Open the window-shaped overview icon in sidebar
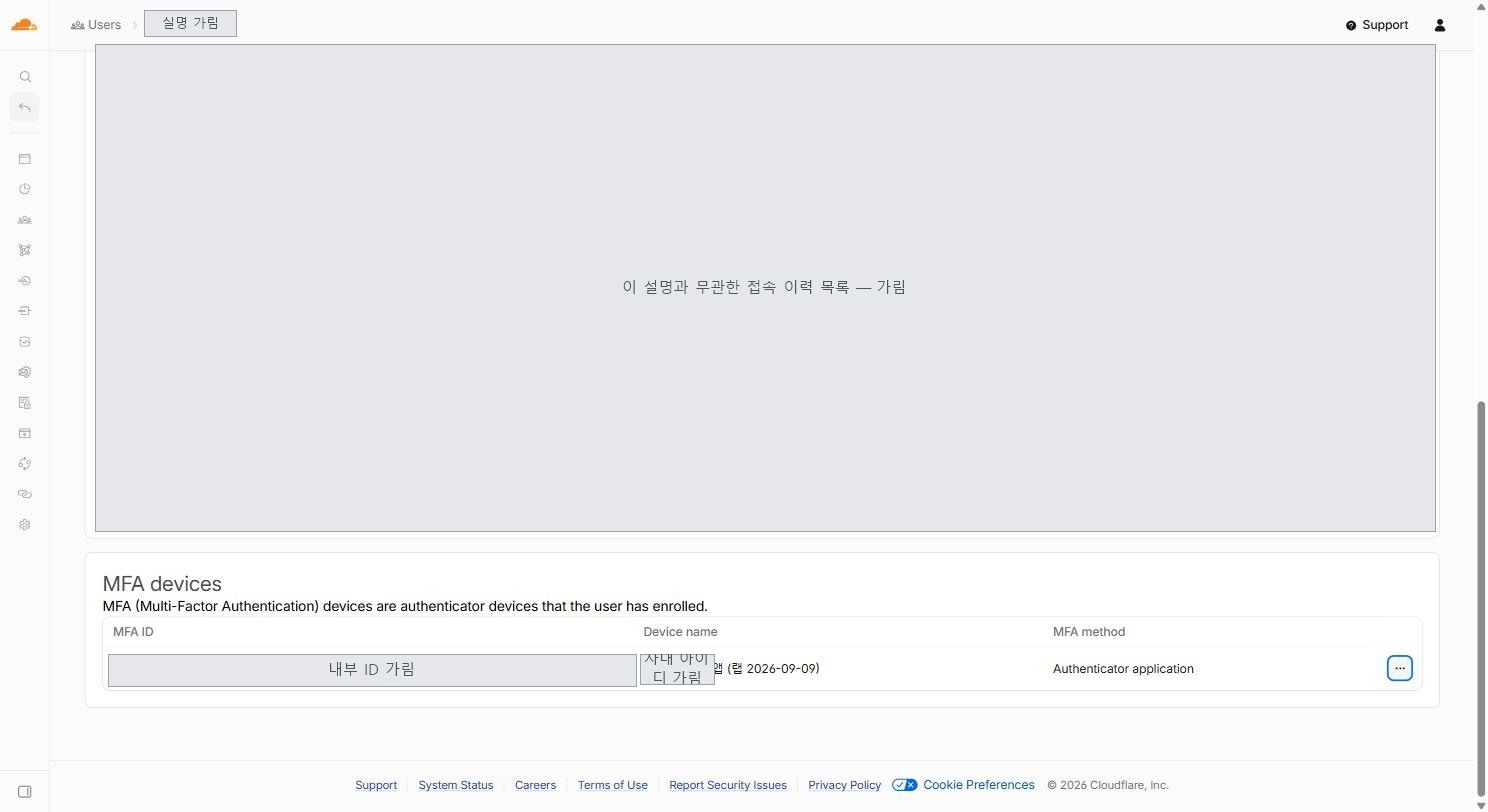 (25, 159)
